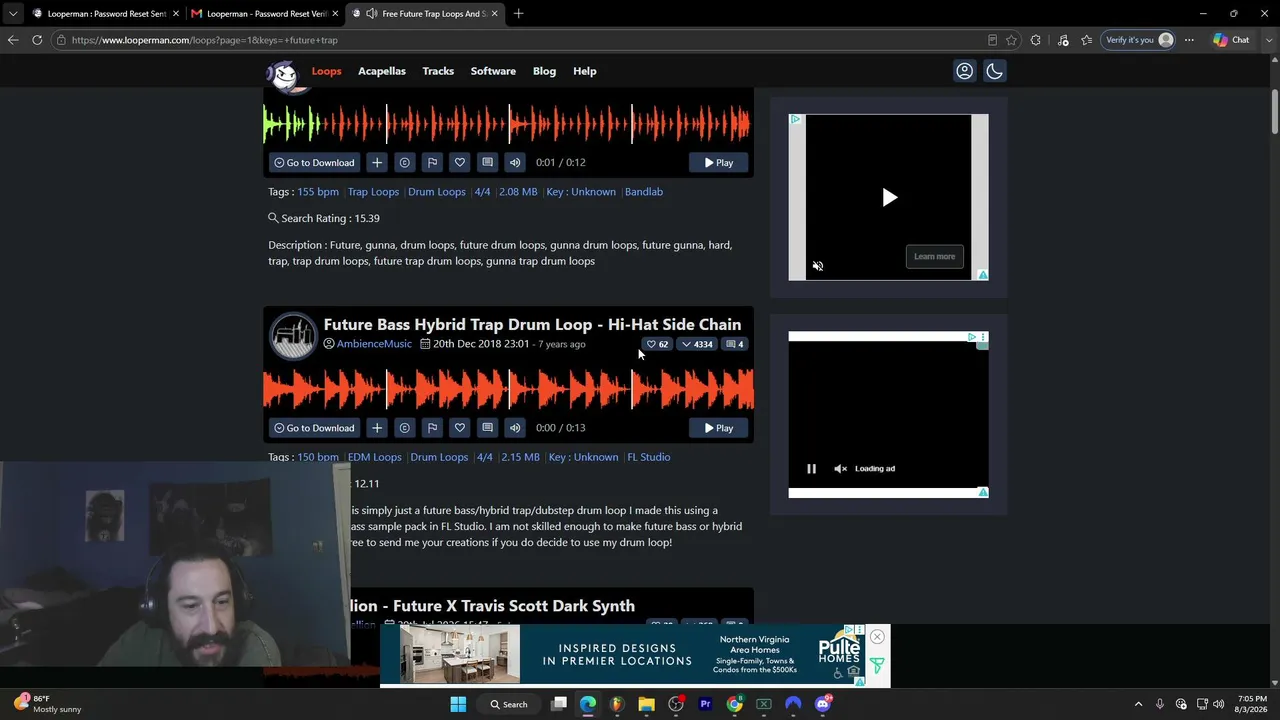The image size is (1280, 720).
Task: Open the Software menu
Action: click(x=493, y=71)
